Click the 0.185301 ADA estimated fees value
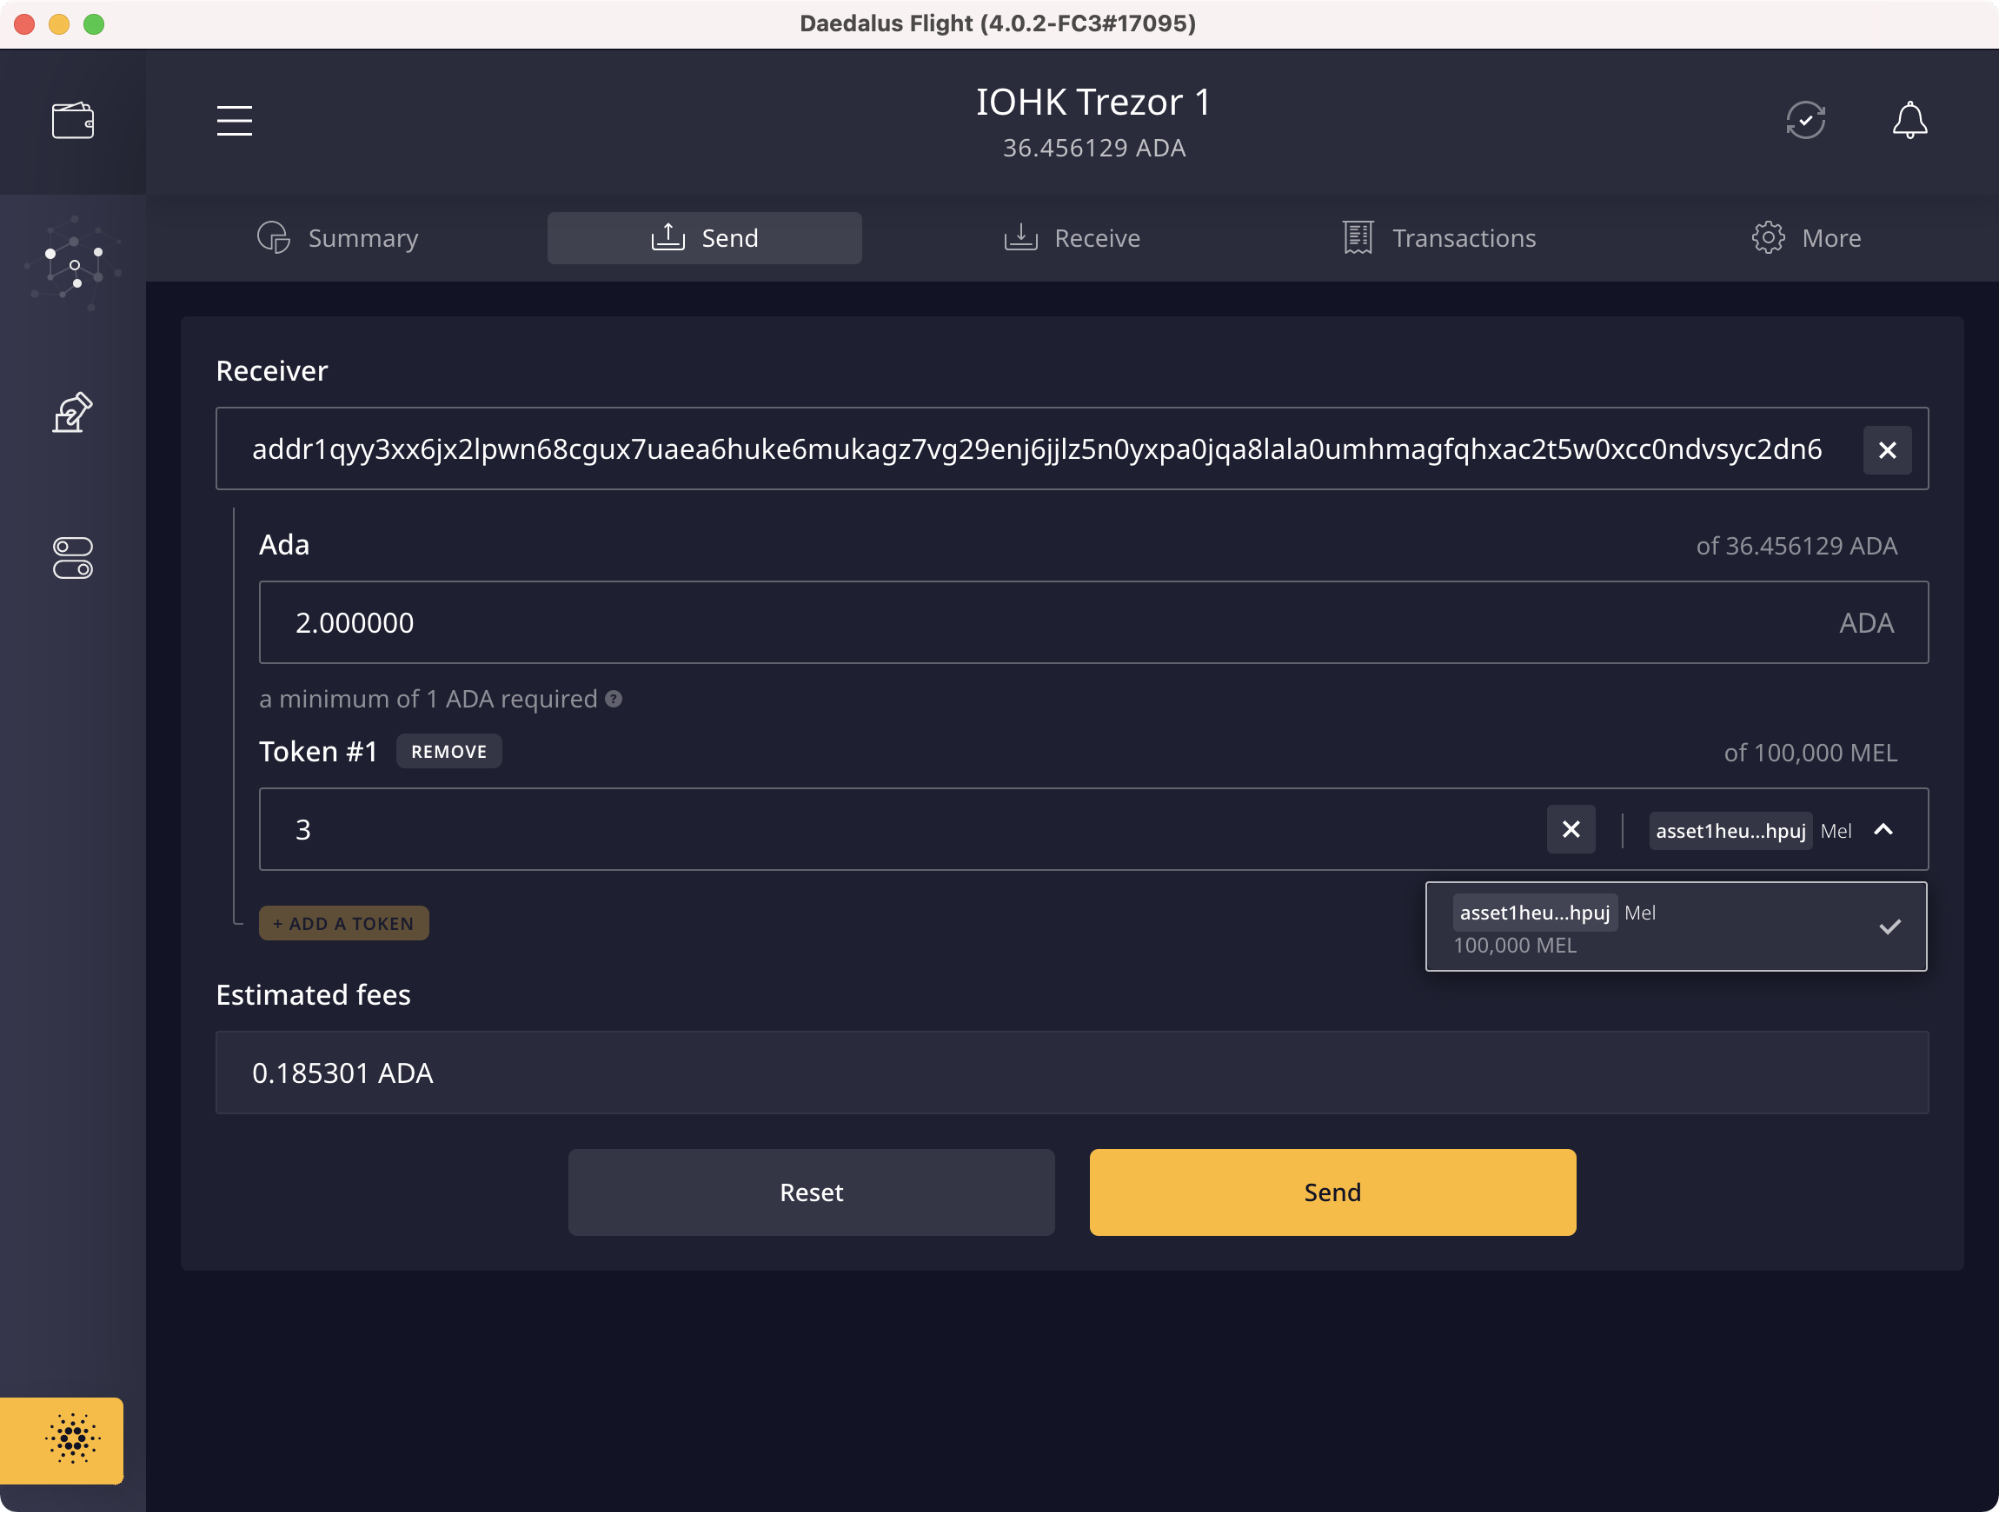Screen dimensions: 1999x1513 pyautogui.click(x=343, y=1073)
